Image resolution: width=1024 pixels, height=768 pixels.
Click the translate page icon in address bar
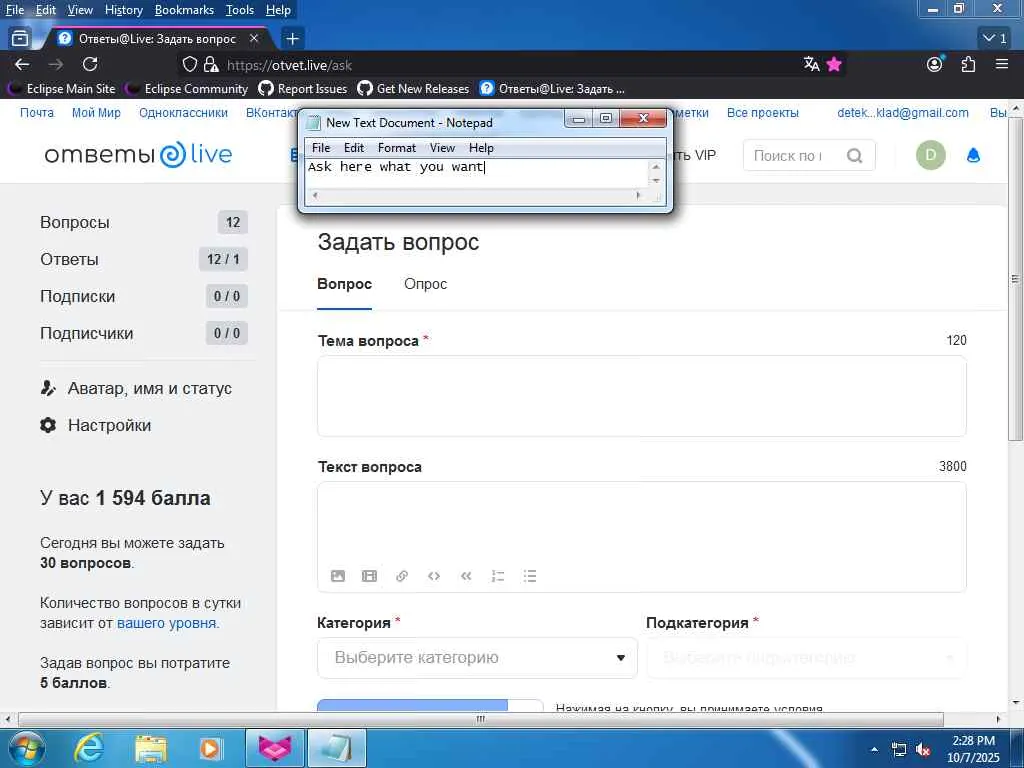point(811,64)
